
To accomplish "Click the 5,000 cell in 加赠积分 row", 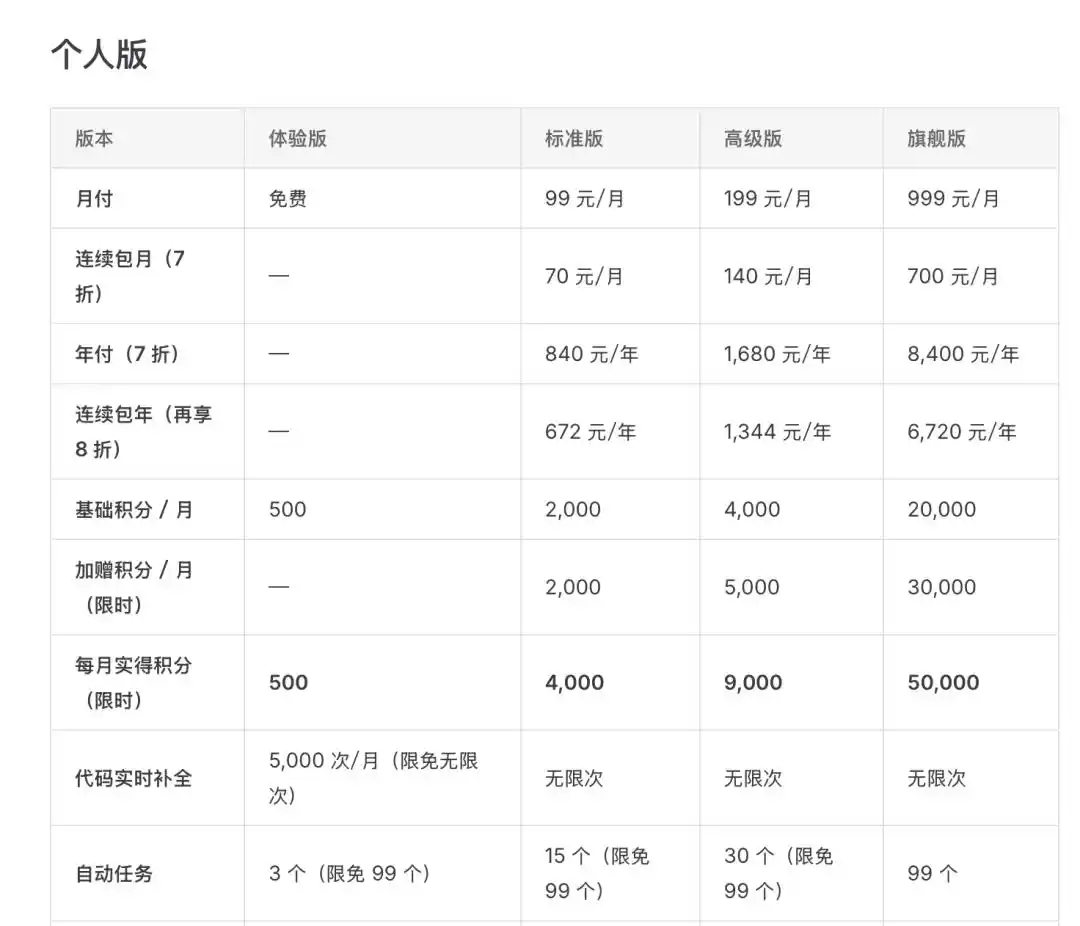I will click(751, 588).
